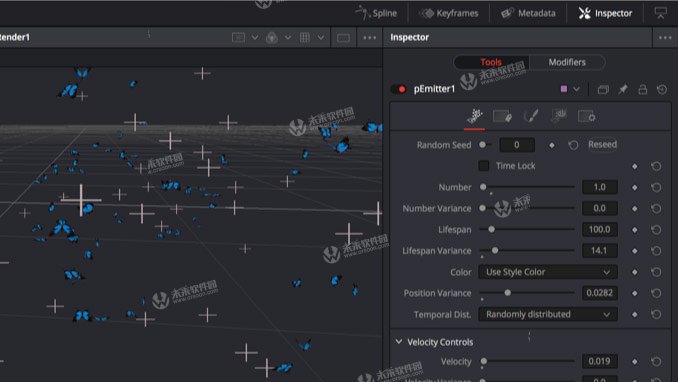The width and height of the screenshot is (678, 382).
Task: Add keyframe for Color parameter
Action: point(635,272)
